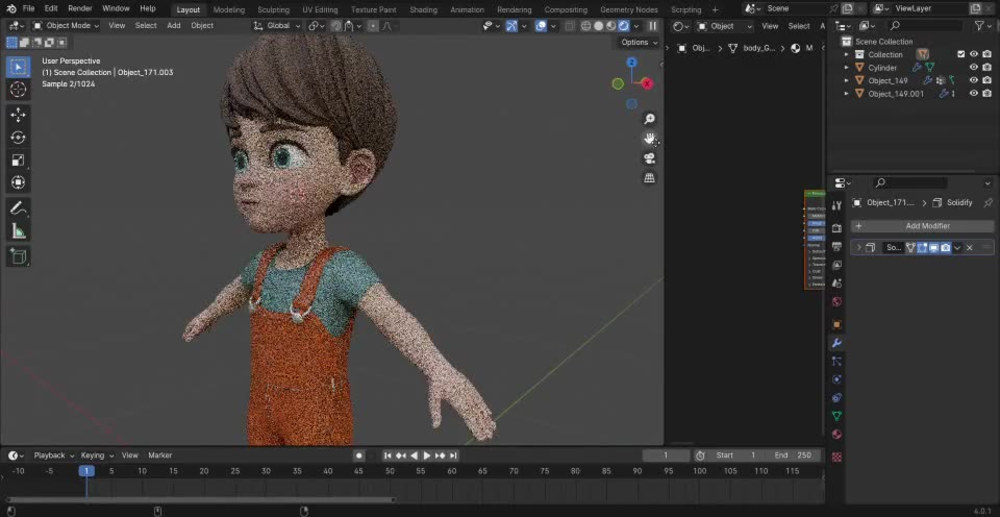1000x517 pixels.
Task: Open the Render properties tab
Action: click(837, 228)
